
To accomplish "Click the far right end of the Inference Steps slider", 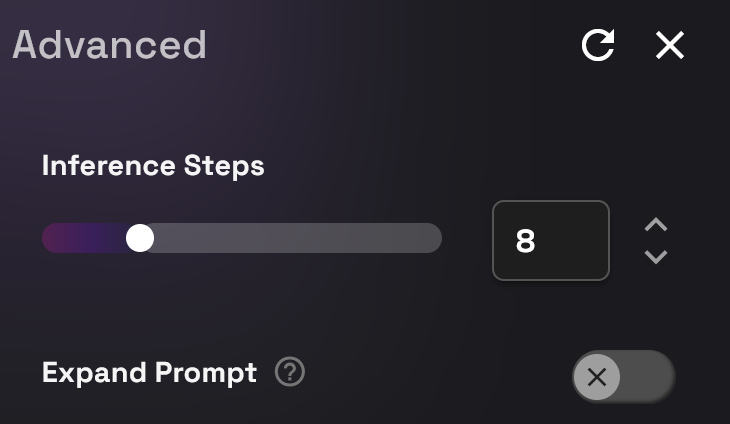I will (x=435, y=238).
